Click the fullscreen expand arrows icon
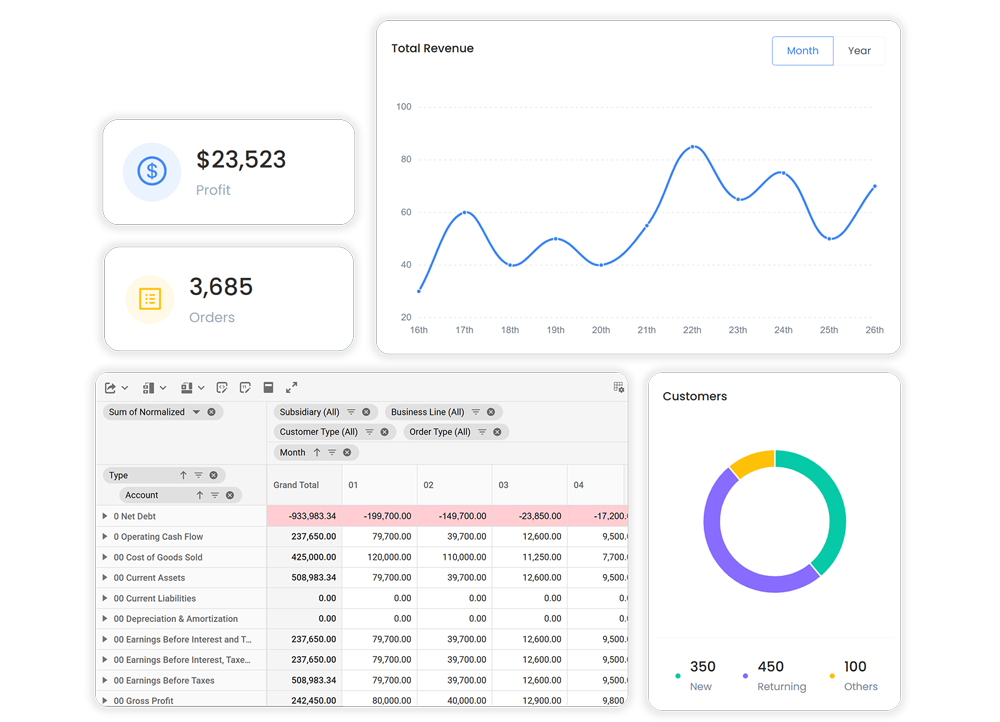This screenshot has width=1000, height=722. point(292,388)
